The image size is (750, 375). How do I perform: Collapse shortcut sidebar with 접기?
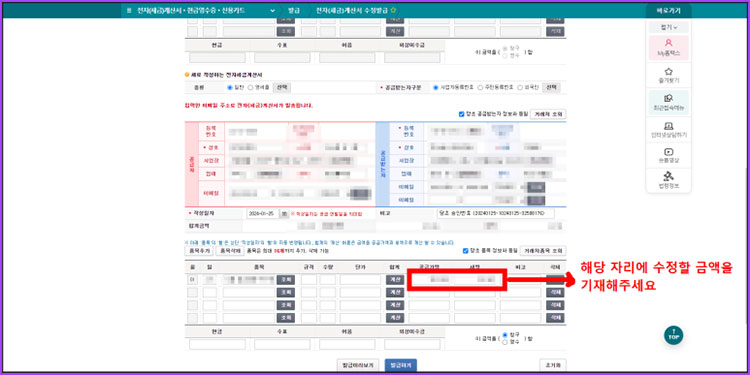point(668,27)
